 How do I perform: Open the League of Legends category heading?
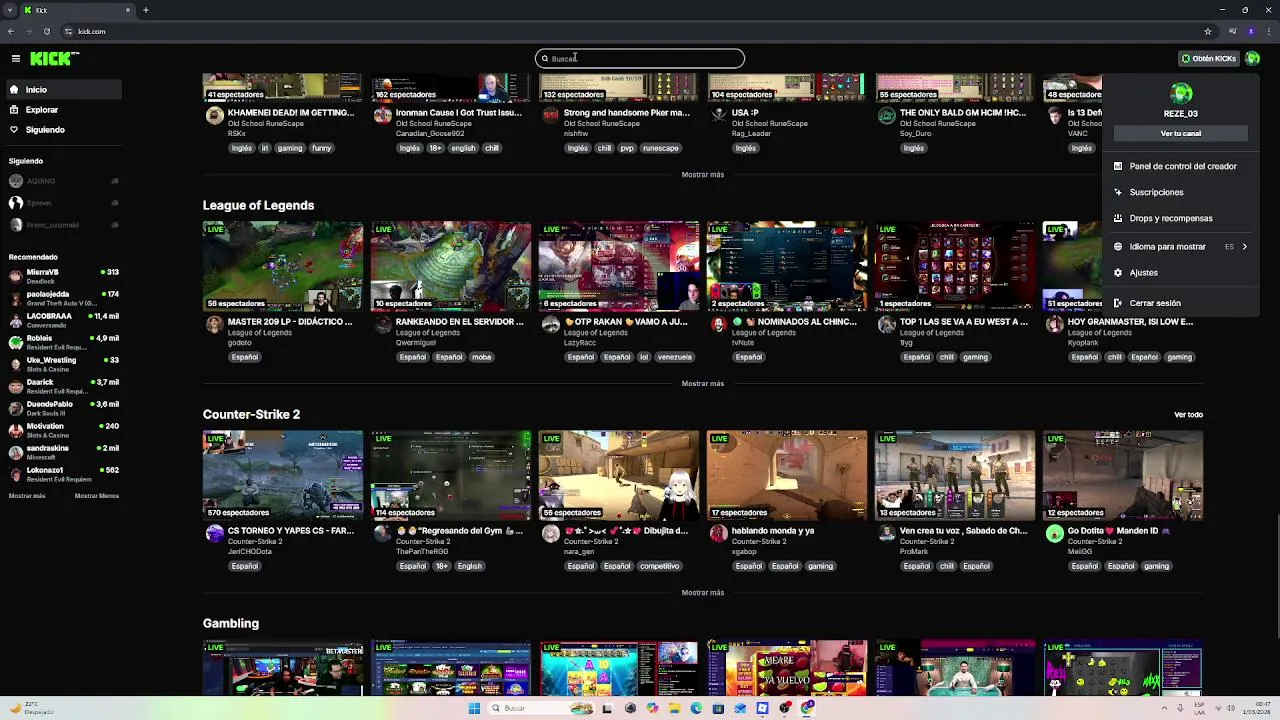click(258, 205)
